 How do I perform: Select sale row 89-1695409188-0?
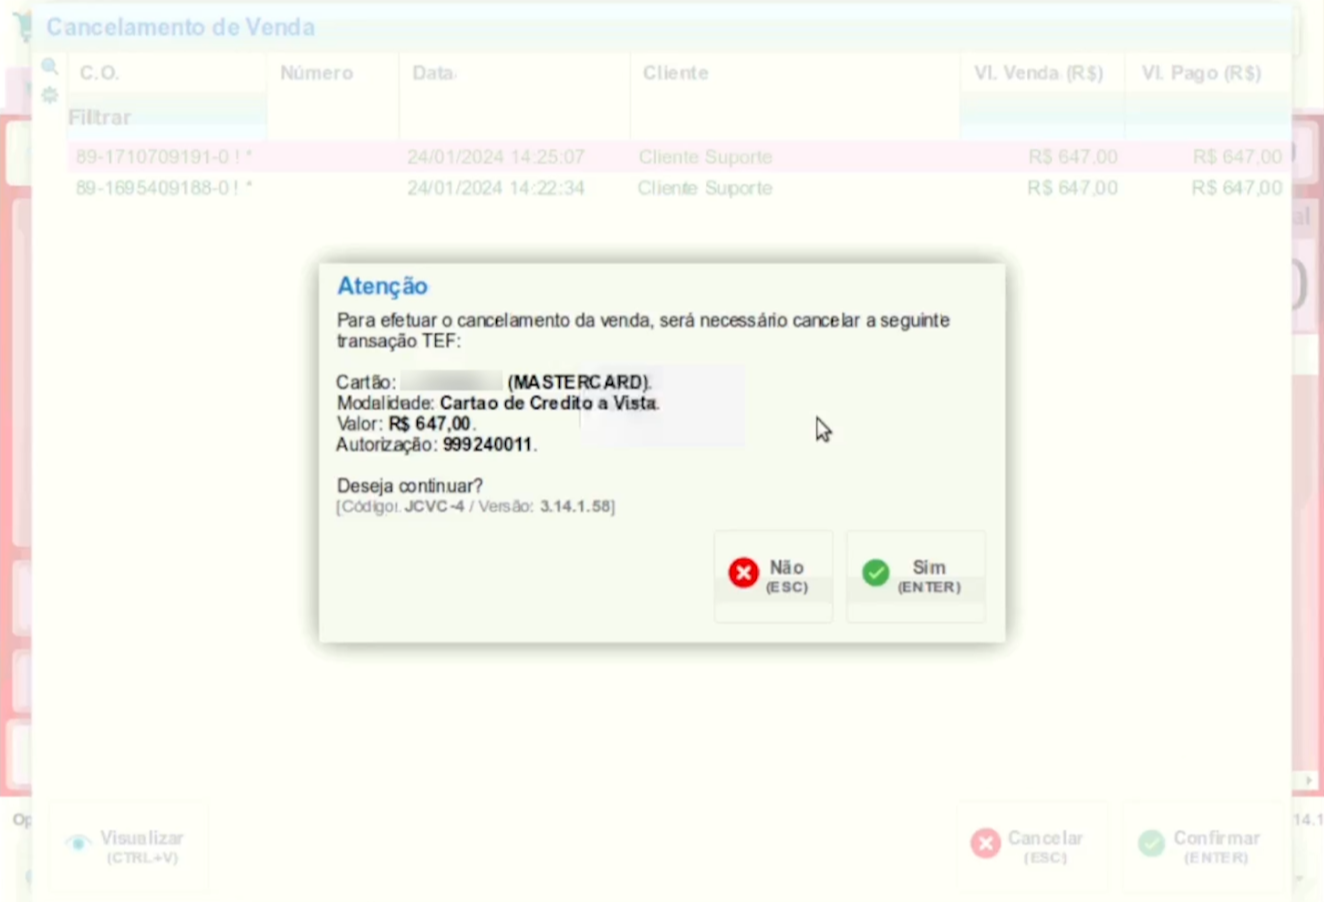tap(164, 188)
